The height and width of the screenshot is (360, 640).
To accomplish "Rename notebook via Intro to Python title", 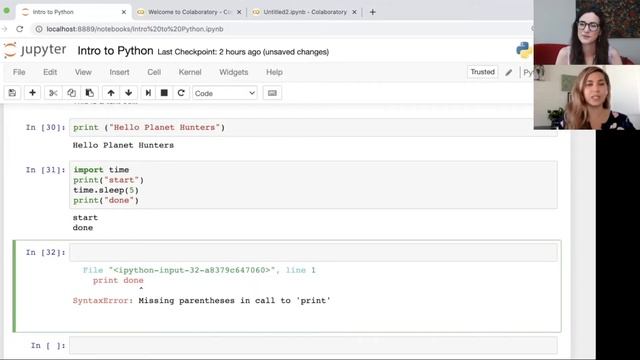I will (x=116, y=51).
